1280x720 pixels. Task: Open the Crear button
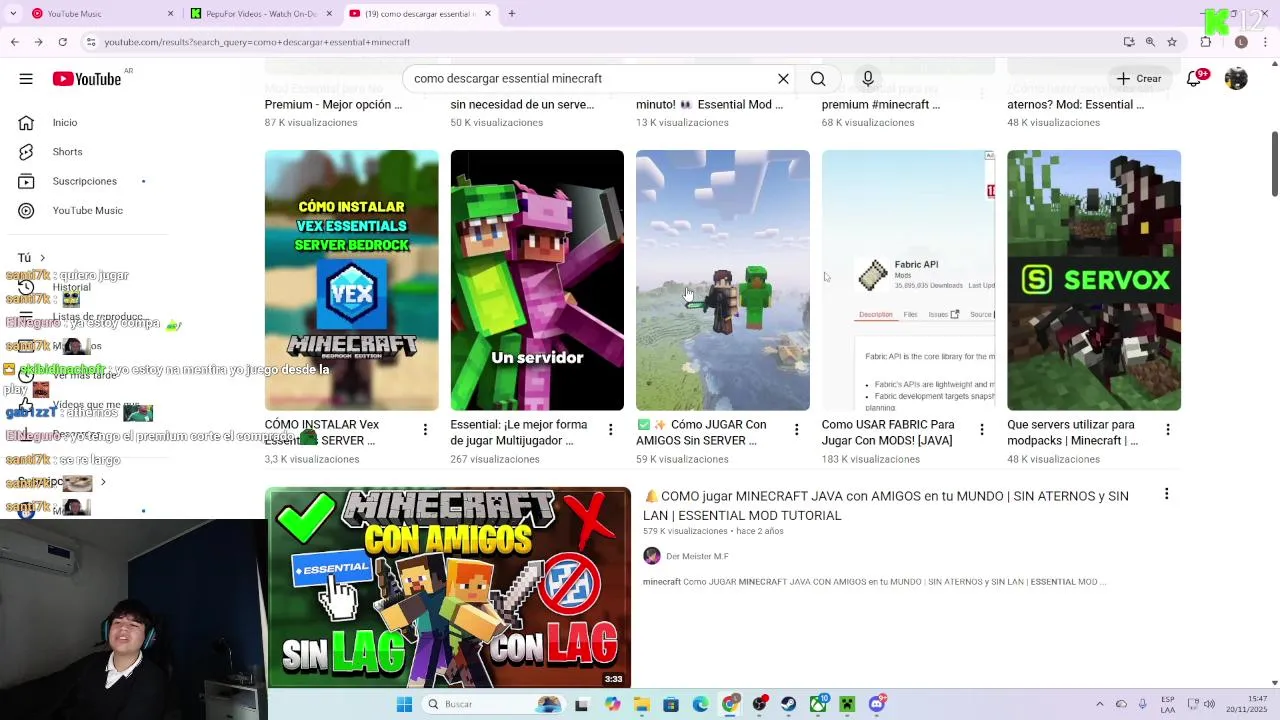(x=1139, y=79)
